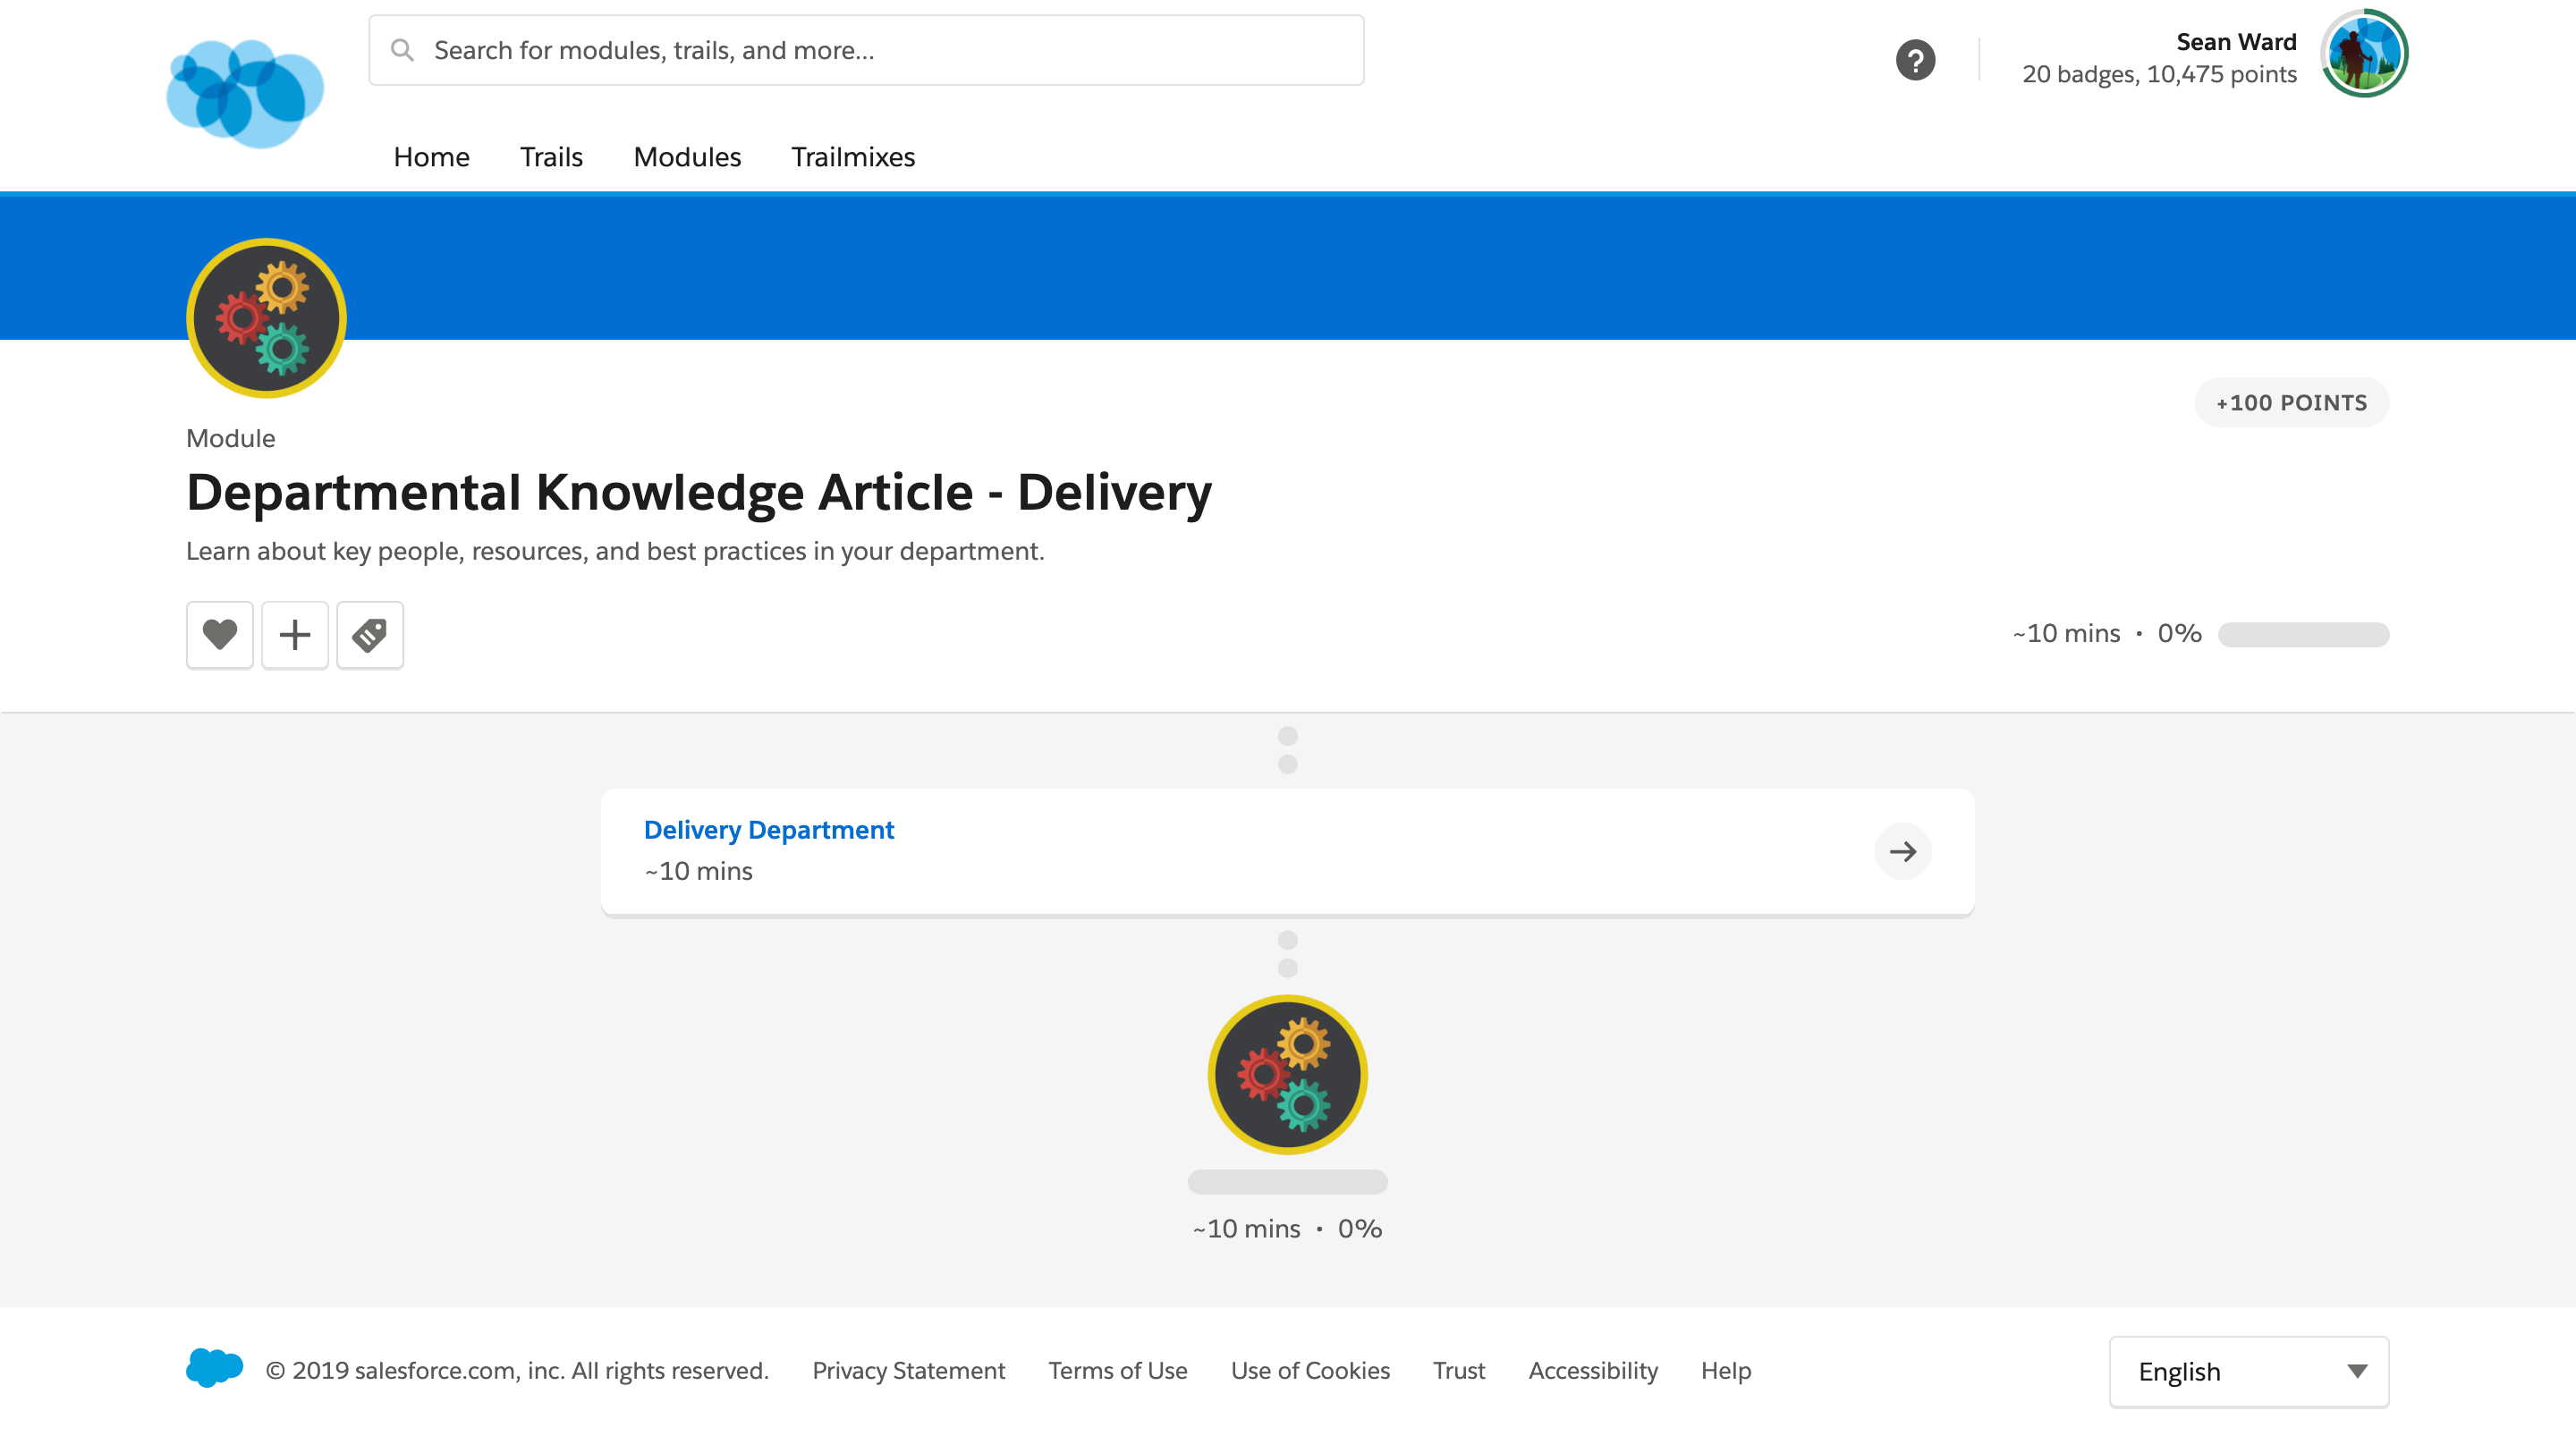
Task: Expand the English language dropdown
Action: pyautogui.click(x=2249, y=1371)
